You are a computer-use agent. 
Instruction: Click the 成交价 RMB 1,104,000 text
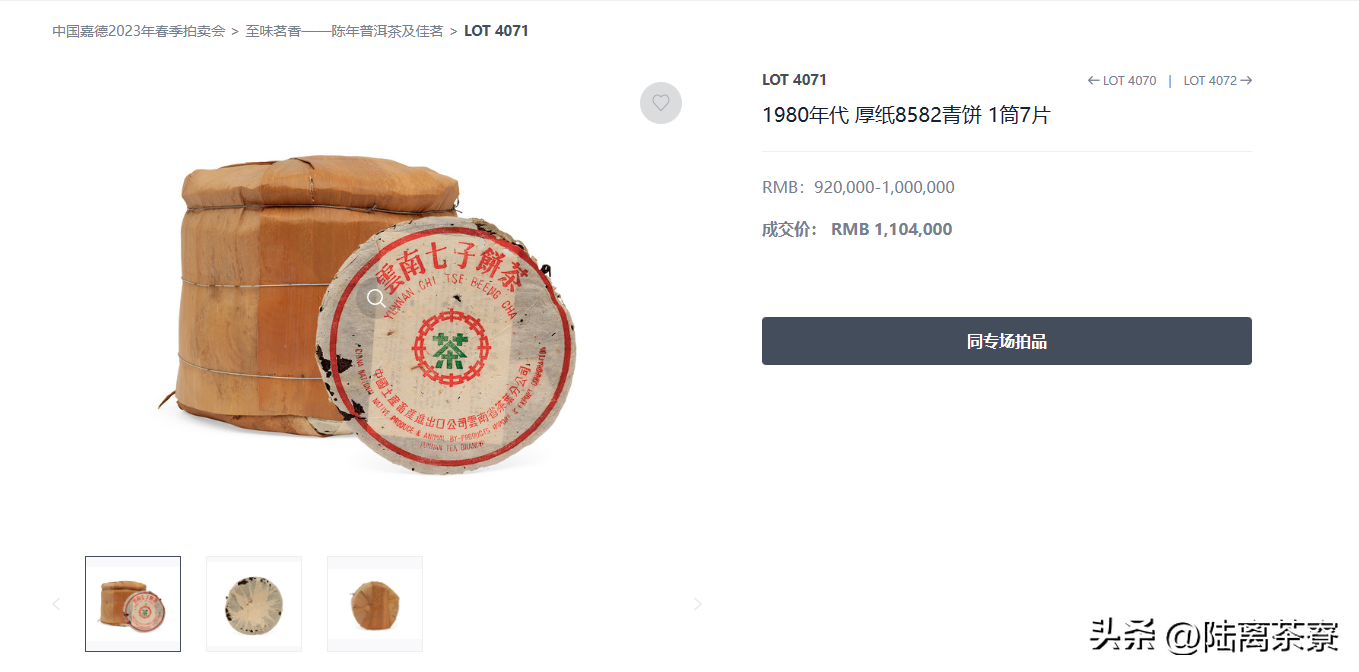(857, 229)
